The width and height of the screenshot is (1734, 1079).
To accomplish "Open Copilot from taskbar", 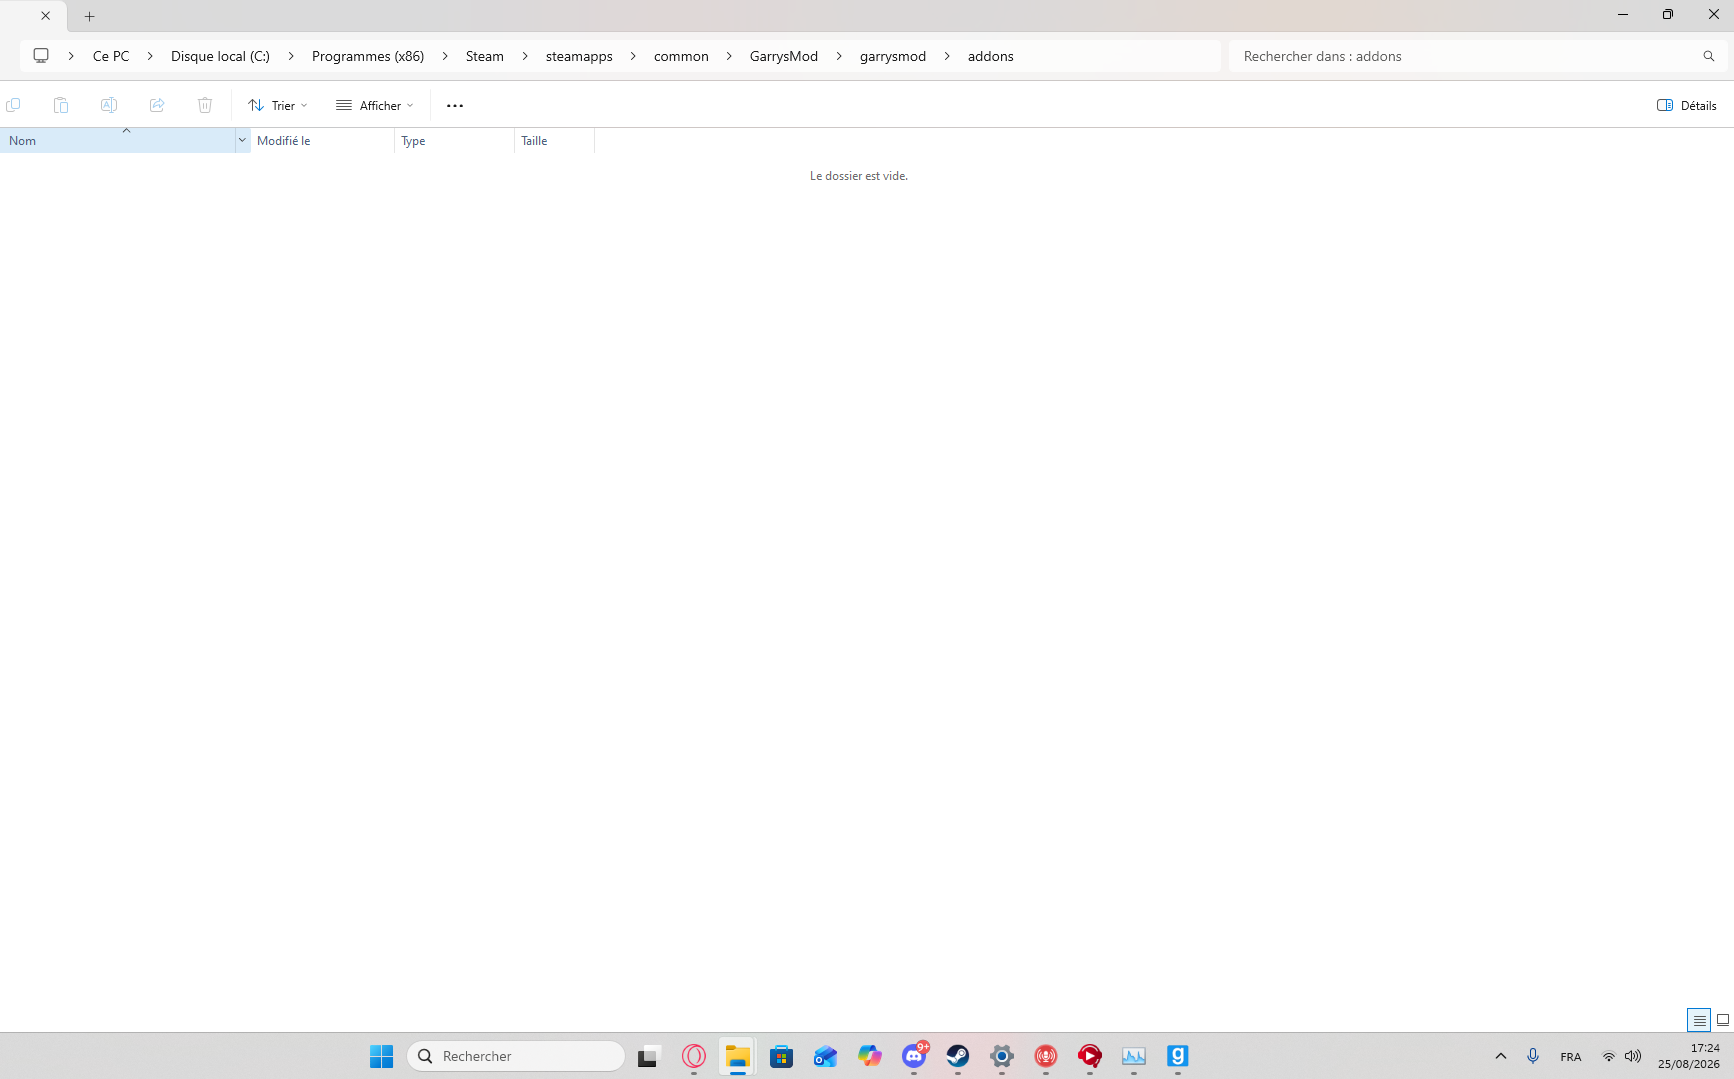I will point(870,1056).
